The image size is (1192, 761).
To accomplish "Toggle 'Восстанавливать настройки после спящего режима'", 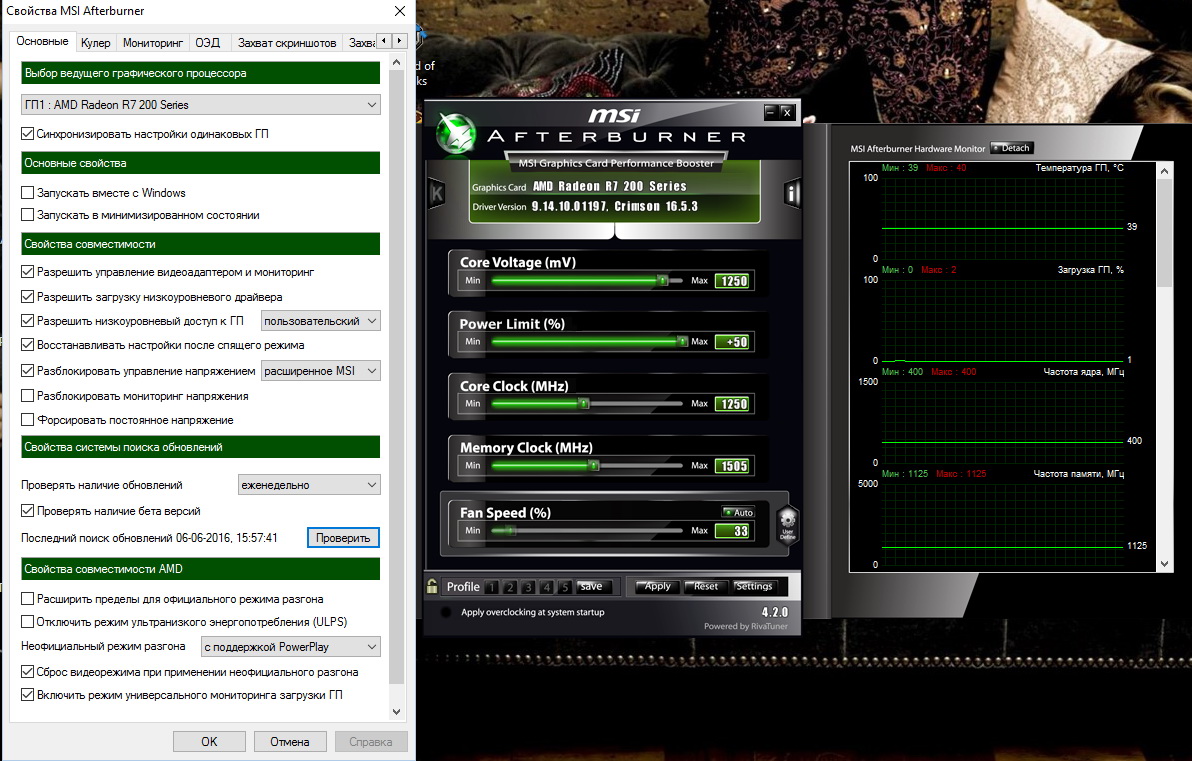I will [27, 345].
